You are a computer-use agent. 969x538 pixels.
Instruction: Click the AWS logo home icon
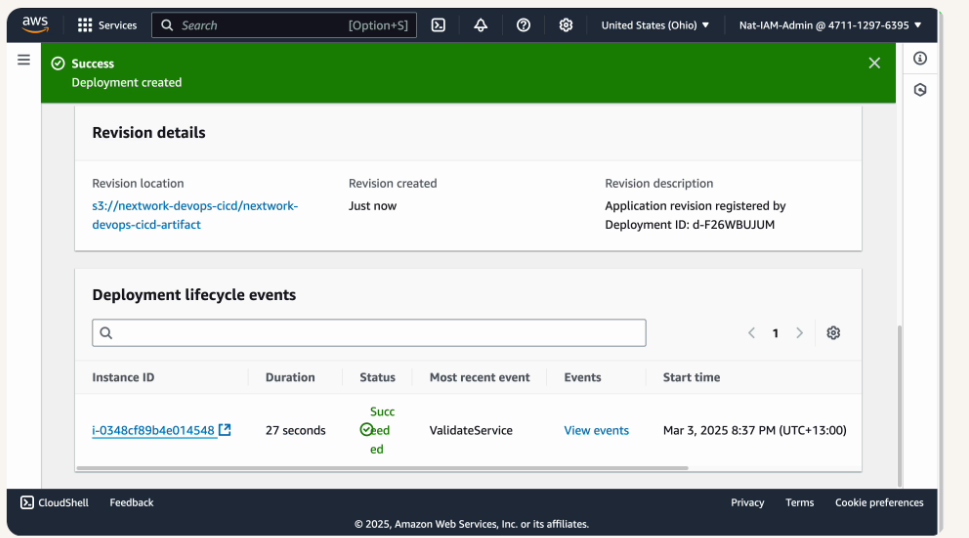point(35,25)
